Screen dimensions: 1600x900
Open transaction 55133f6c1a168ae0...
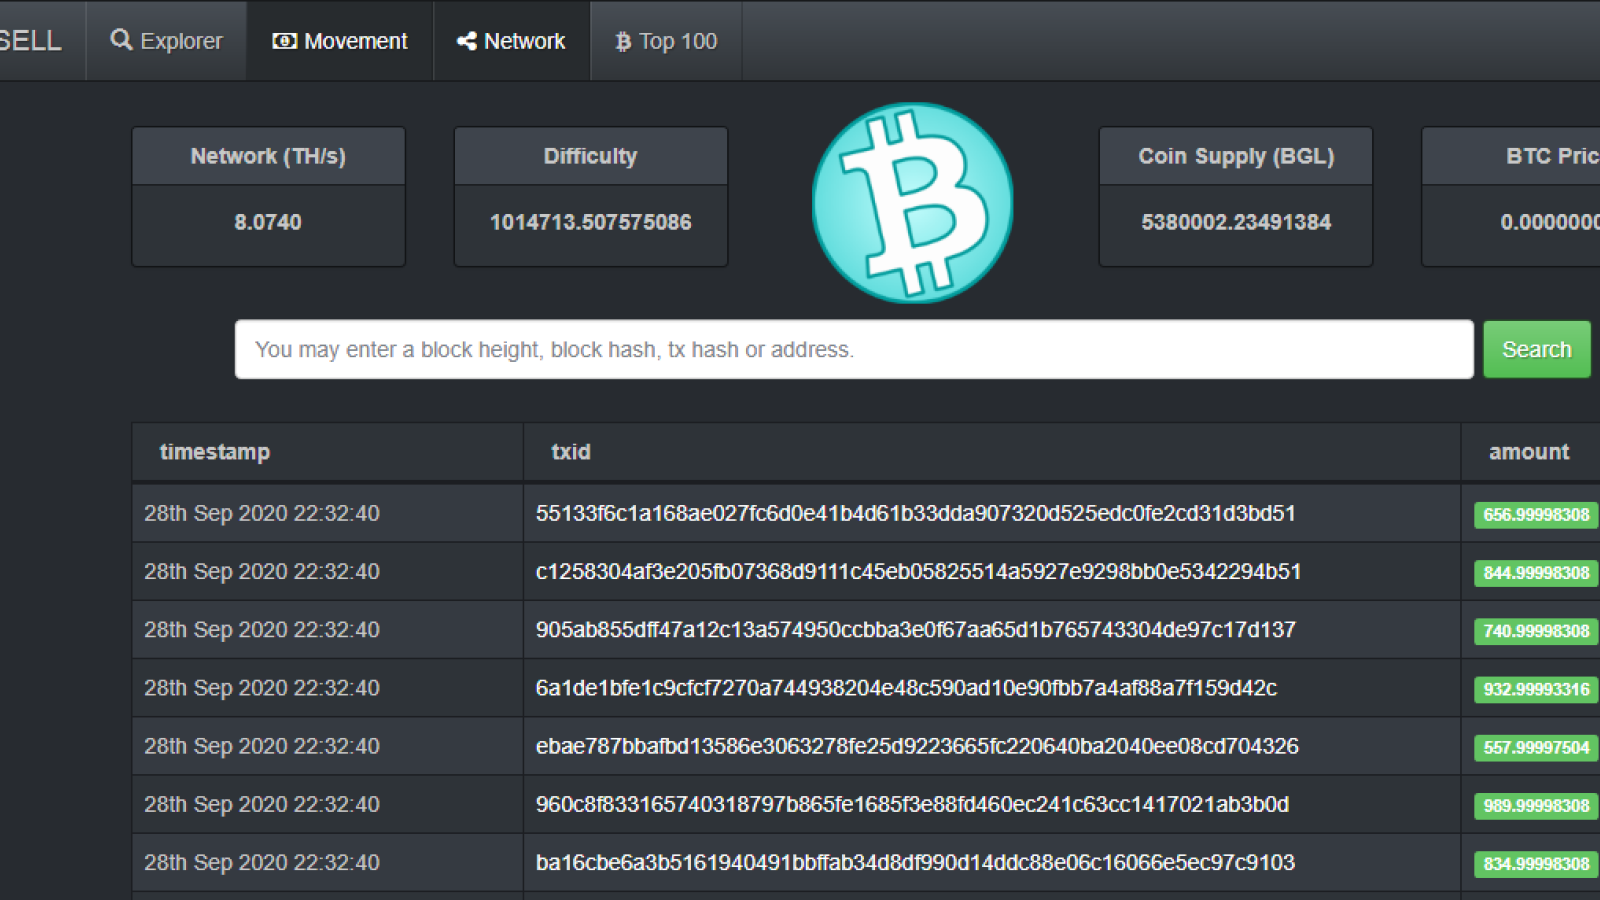click(x=915, y=514)
